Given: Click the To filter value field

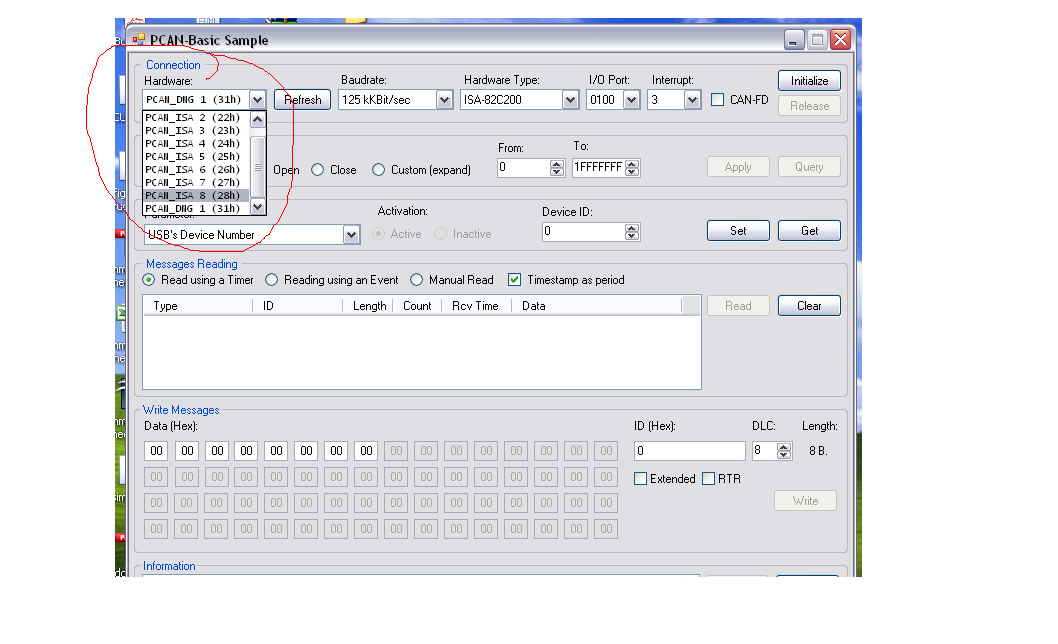Looking at the screenshot, I should pyautogui.click(x=598, y=167).
